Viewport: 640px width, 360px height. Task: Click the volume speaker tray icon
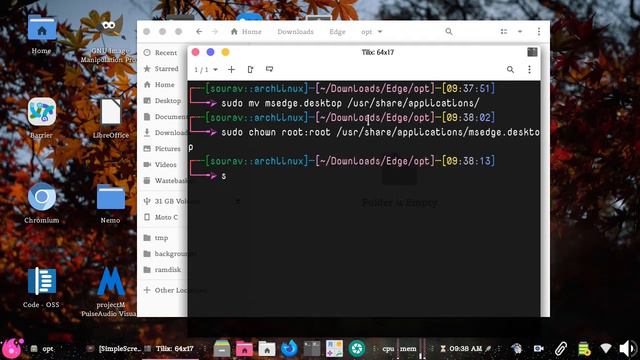tap(628, 349)
